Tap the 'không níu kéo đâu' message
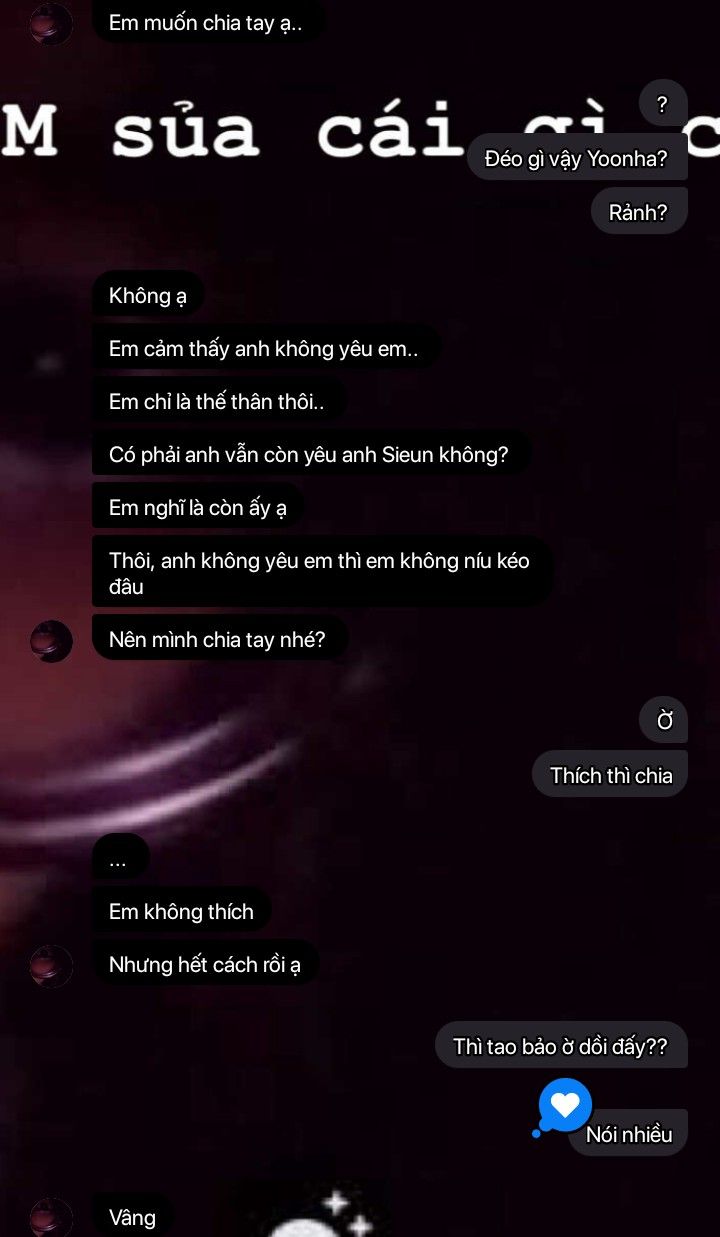The height and width of the screenshot is (1237, 720). pos(320,573)
